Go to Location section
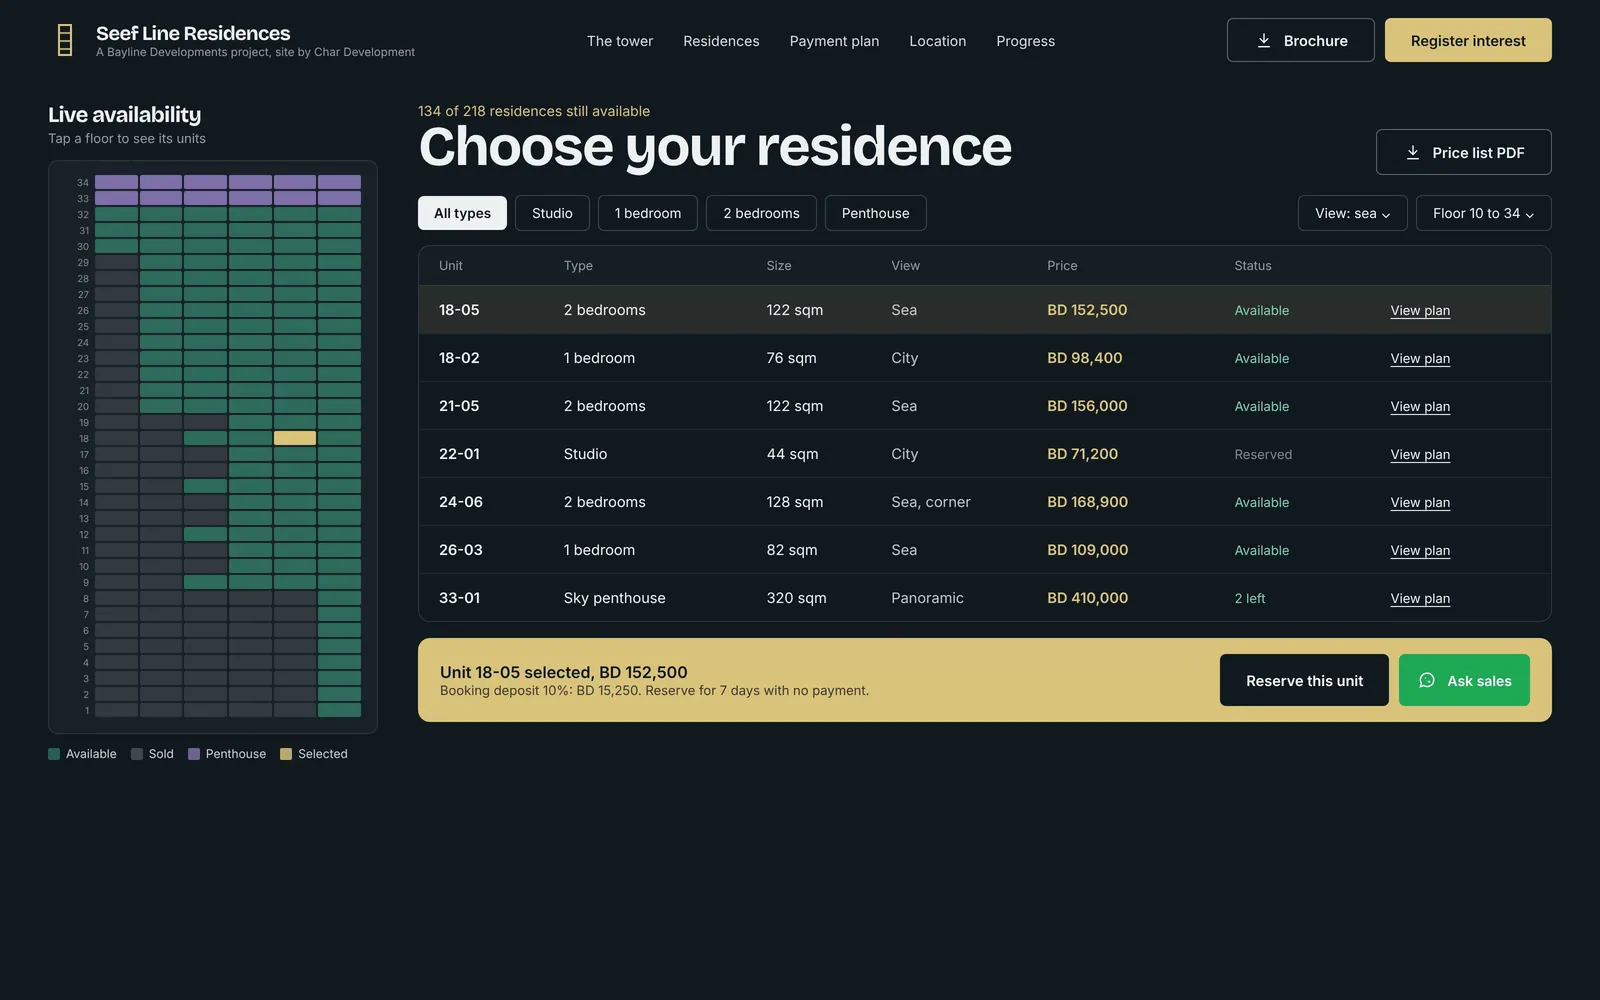The image size is (1600, 1000). pyautogui.click(x=937, y=41)
